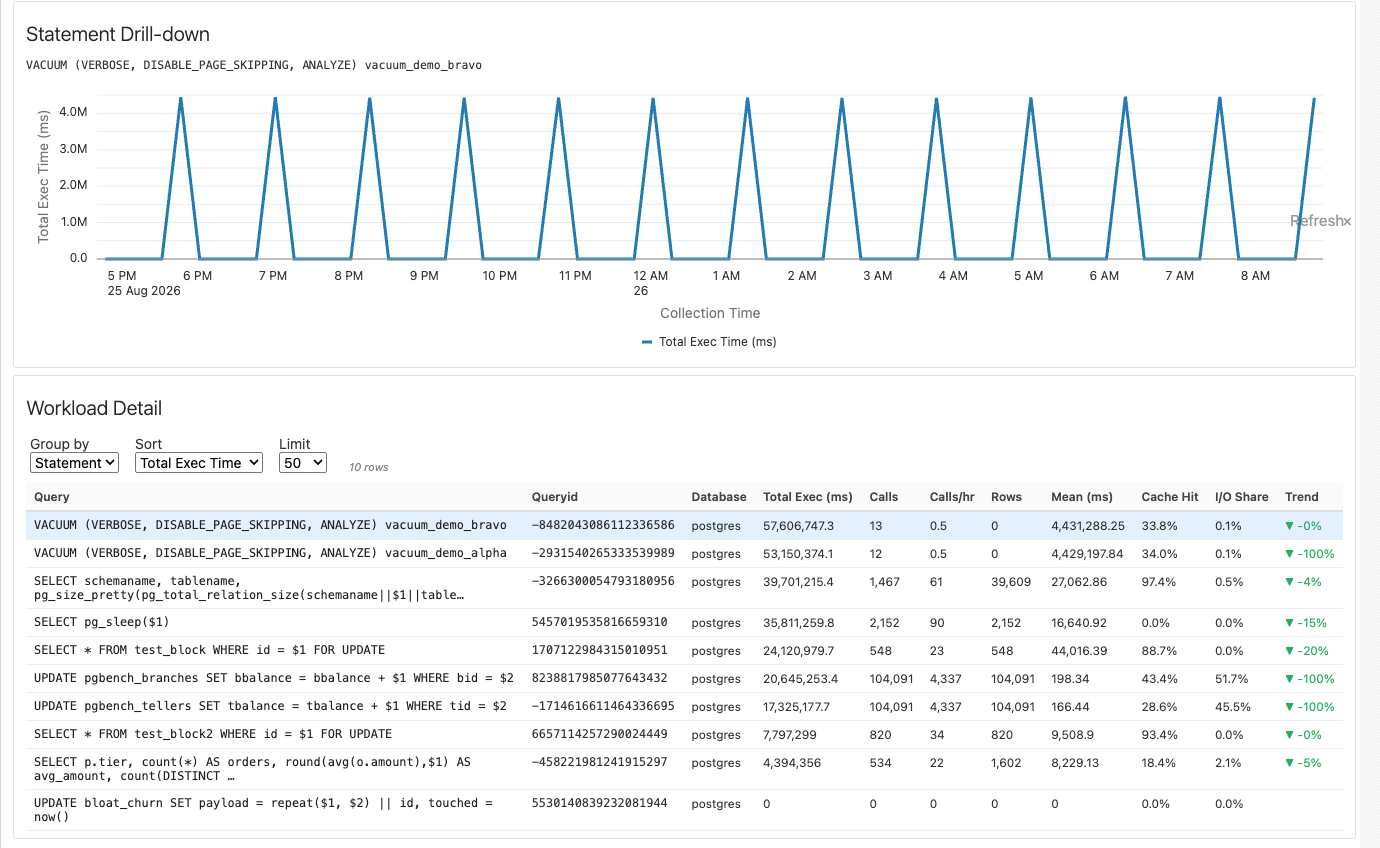
Task: Sort by the Database column header
Action: pos(719,497)
